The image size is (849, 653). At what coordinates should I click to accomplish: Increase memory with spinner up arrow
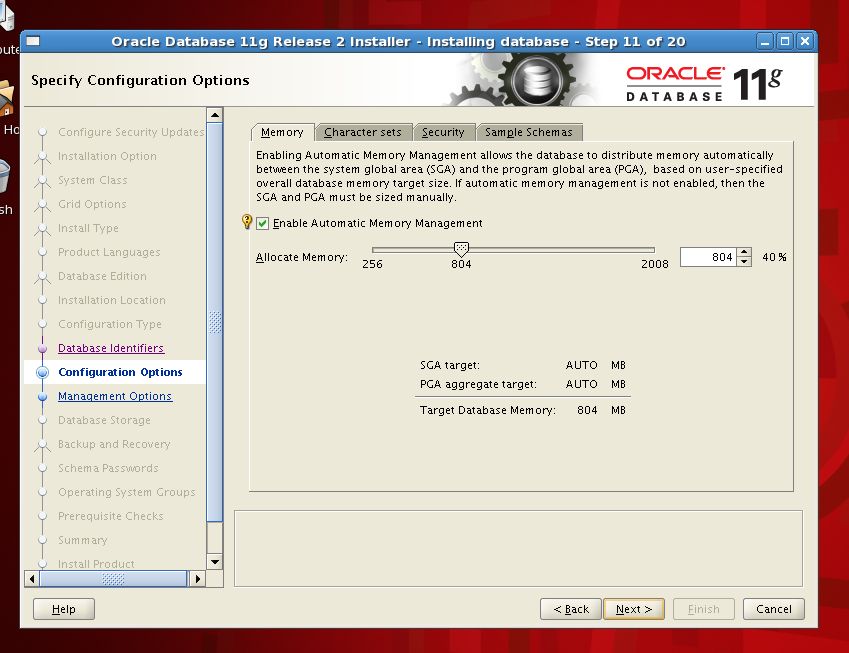[744, 253]
